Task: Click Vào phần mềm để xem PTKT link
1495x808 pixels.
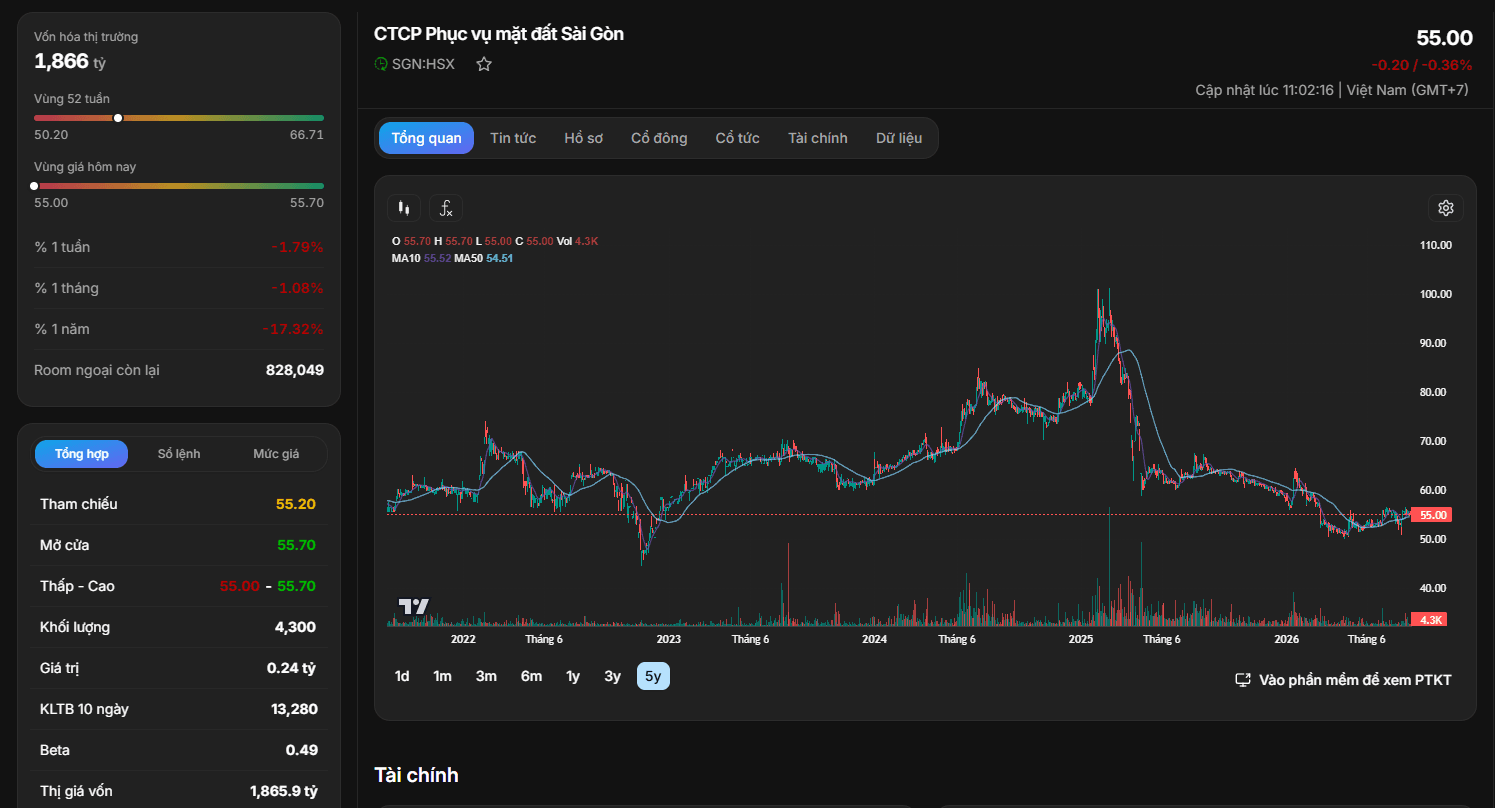Action: coord(1355,680)
